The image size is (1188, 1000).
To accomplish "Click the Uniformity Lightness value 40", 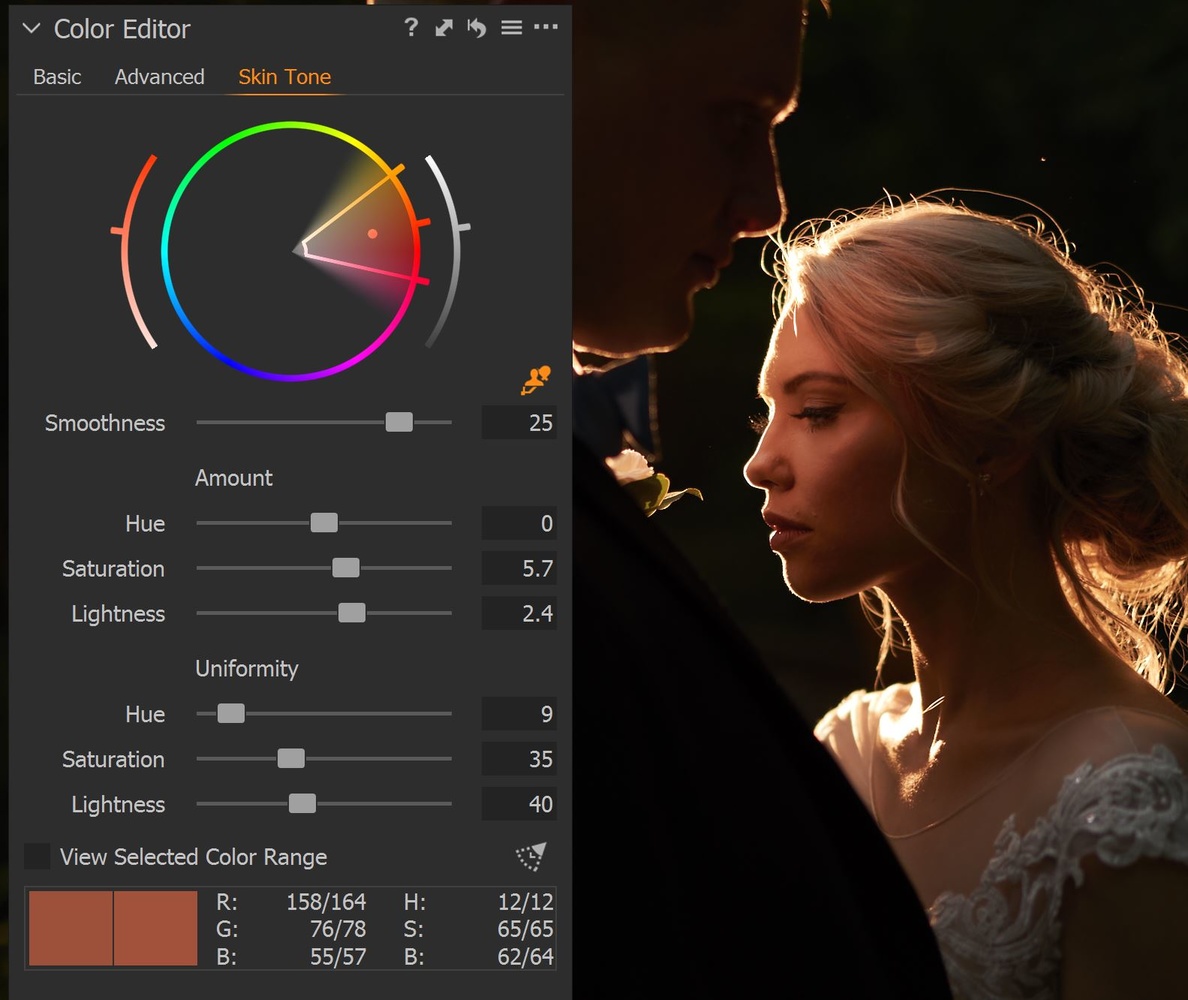I will (x=519, y=804).
